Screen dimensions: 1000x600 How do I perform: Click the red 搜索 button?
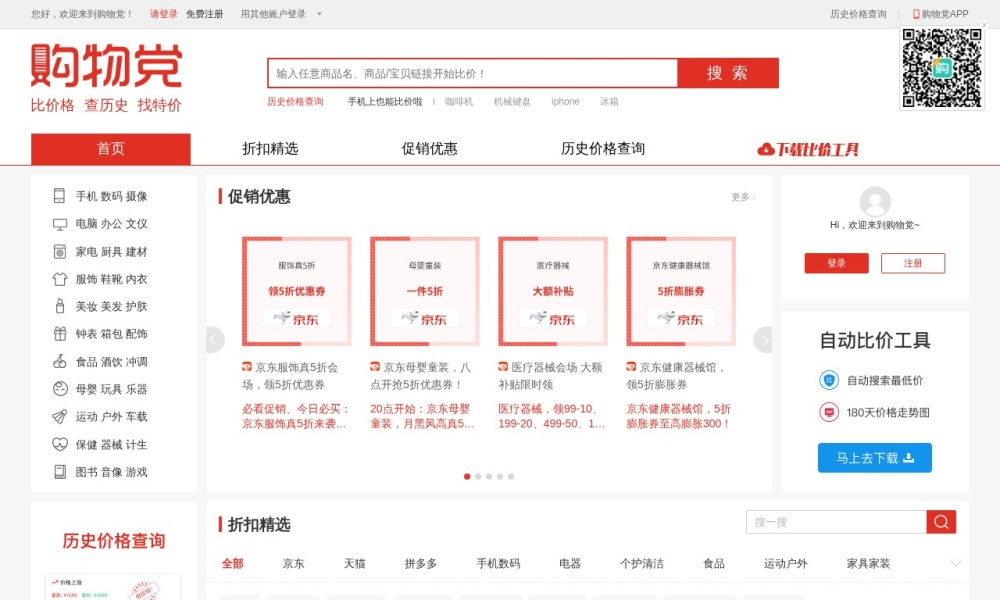(728, 73)
